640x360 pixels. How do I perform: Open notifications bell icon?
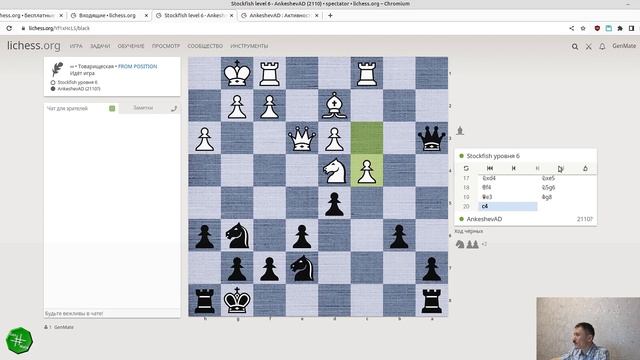(x=602, y=47)
